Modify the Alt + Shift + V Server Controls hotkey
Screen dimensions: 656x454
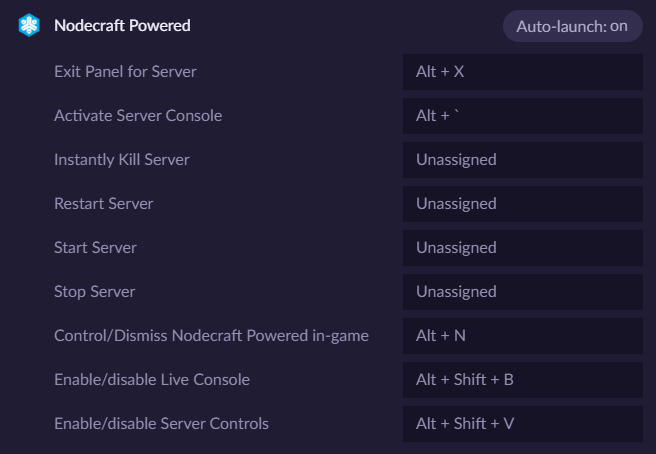tap(523, 423)
